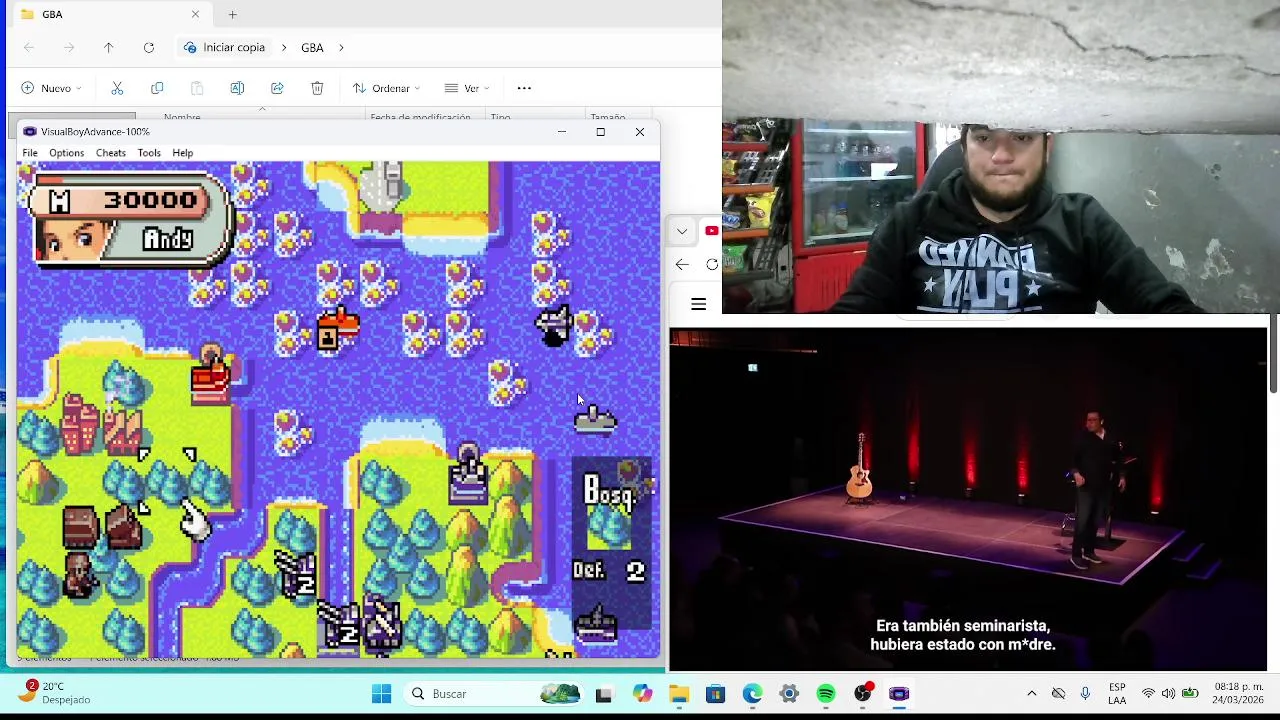Image resolution: width=1280 pixels, height=720 pixels.
Task: Expand chevron after Iniciar copia breadcrumb
Action: [x=283, y=47]
